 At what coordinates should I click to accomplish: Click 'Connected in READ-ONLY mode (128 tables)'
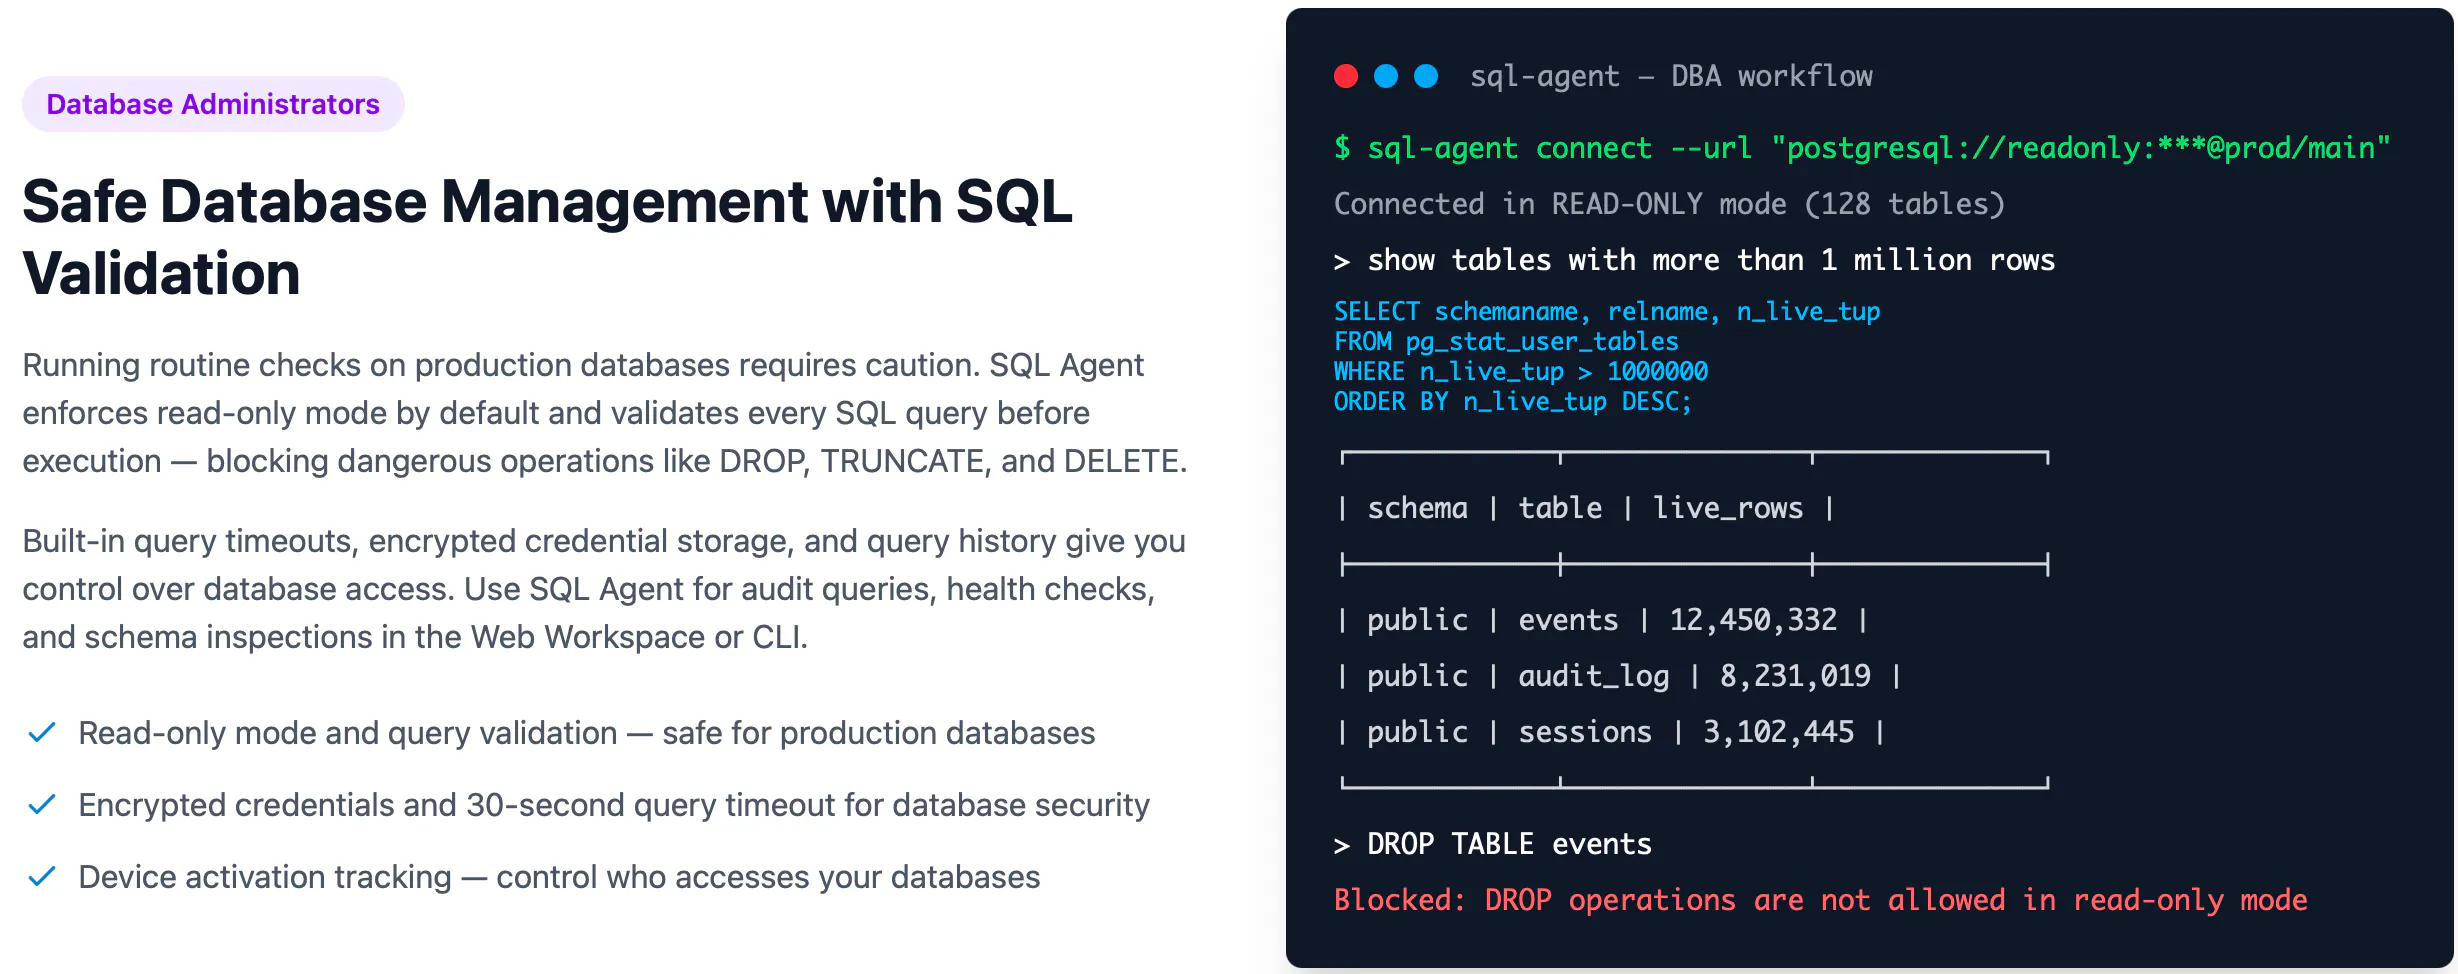(1669, 204)
